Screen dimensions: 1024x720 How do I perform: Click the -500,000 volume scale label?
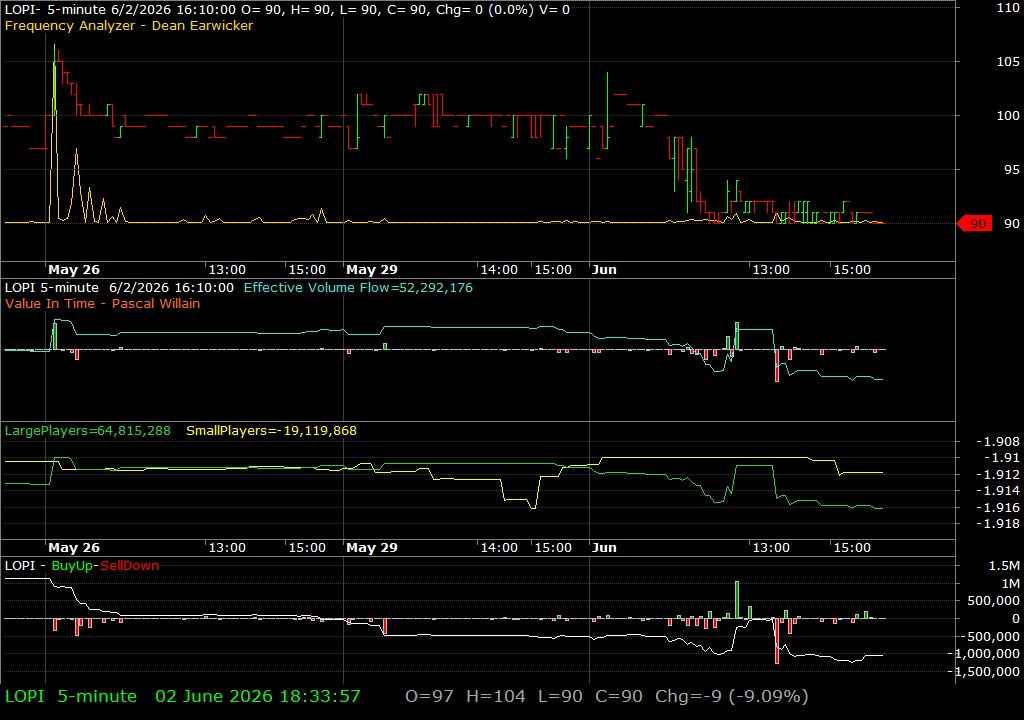990,636
